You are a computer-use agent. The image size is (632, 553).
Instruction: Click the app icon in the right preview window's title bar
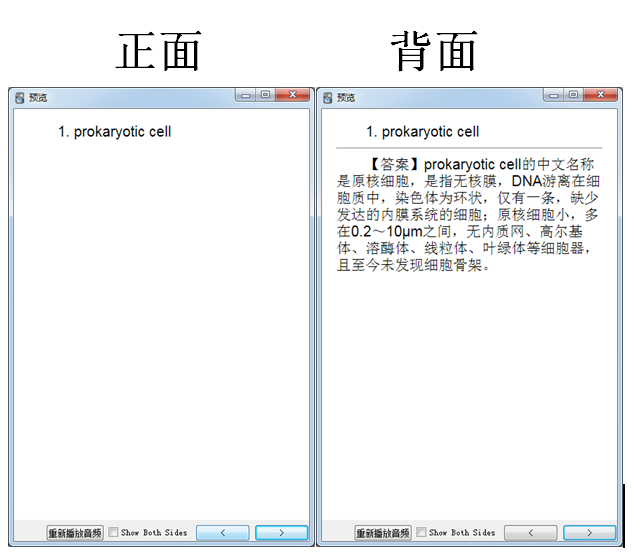(327, 98)
